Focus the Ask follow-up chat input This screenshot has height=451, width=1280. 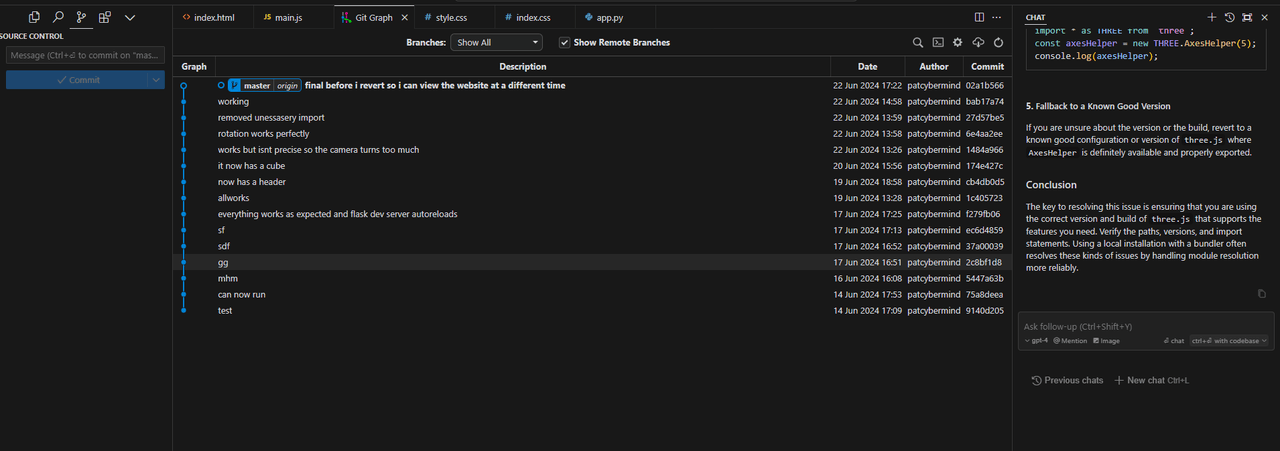1140,326
